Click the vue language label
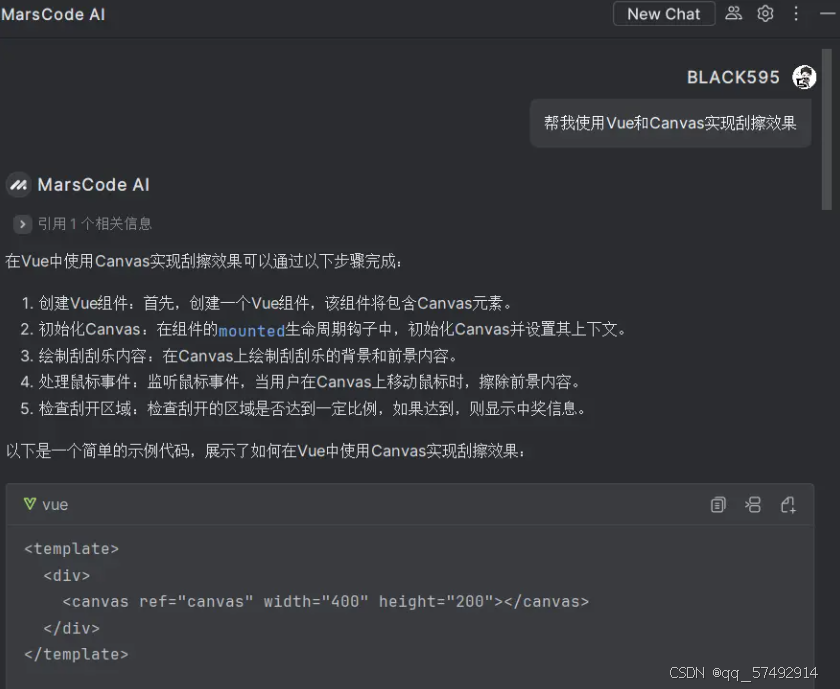This screenshot has width=840, height=689. coord(55,505)
